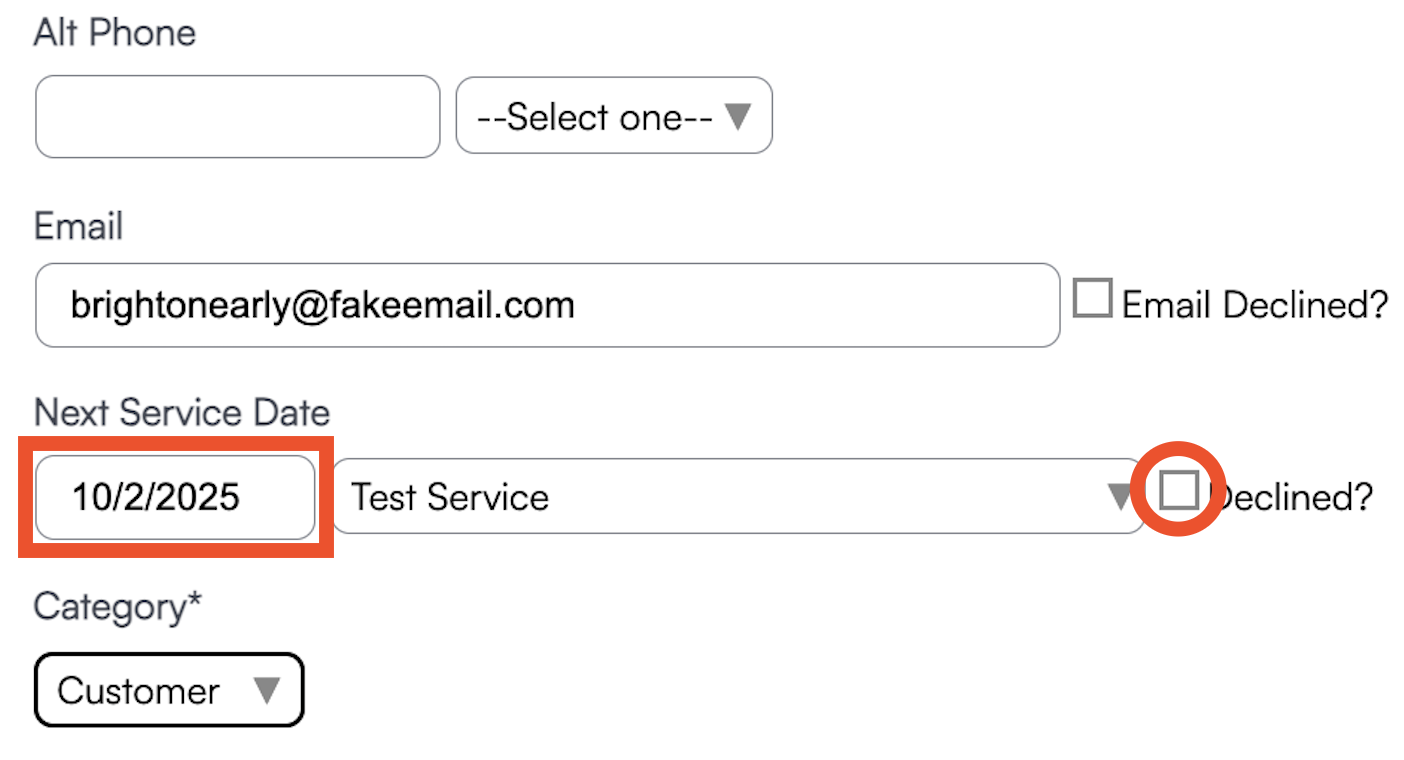The width and height of the screenshot is (1404, 760).
Task: Click the Email address input field
Action: 546,305
